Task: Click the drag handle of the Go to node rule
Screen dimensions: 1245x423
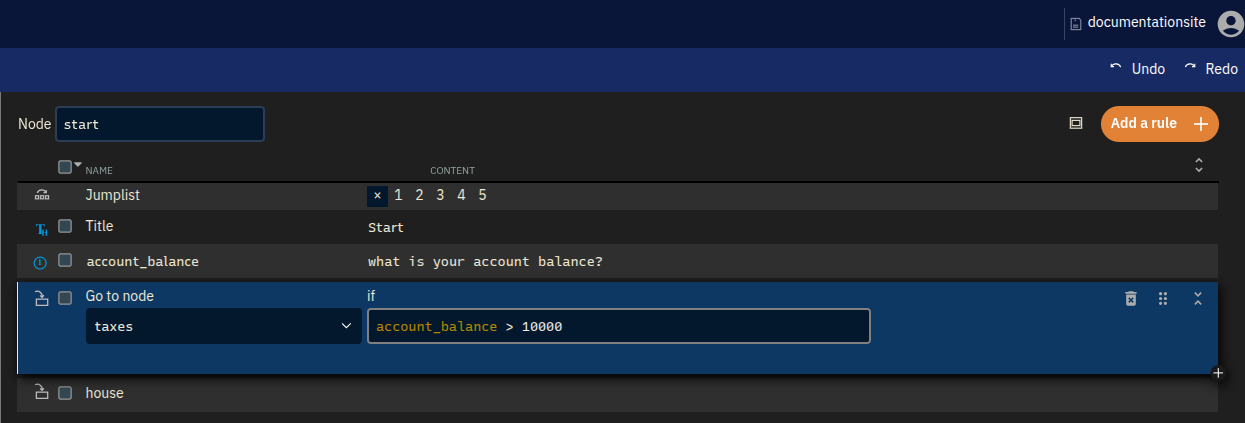Action: (x=1163, y=298)
